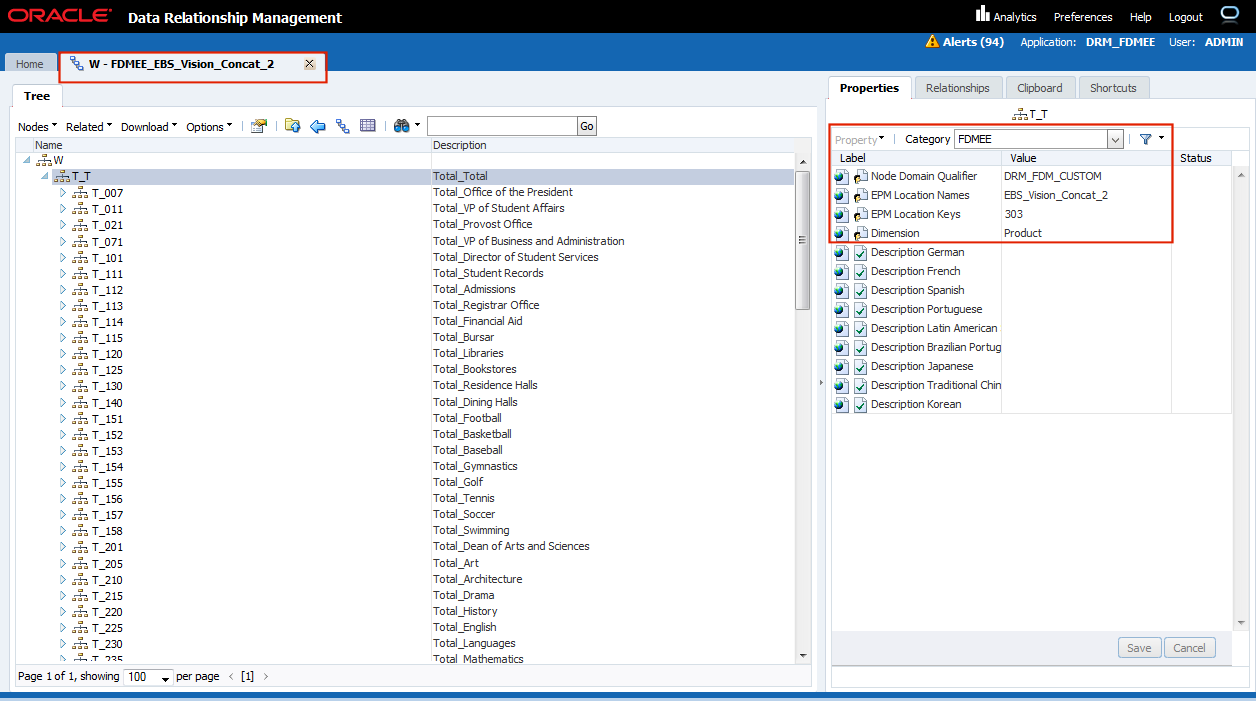Expand the T_115 node
The height and width of the screenshot is (701, 1256).
tap(63, 338)
